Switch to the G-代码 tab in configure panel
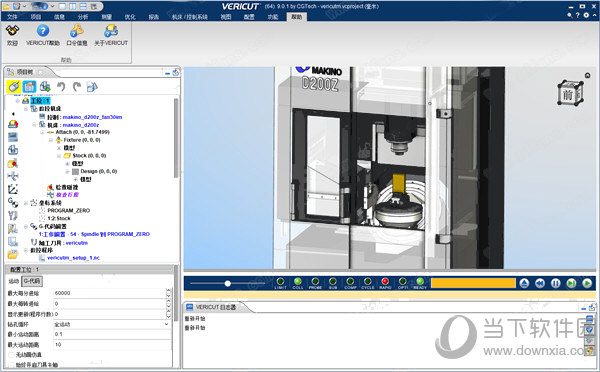 (x=32, y=281)
